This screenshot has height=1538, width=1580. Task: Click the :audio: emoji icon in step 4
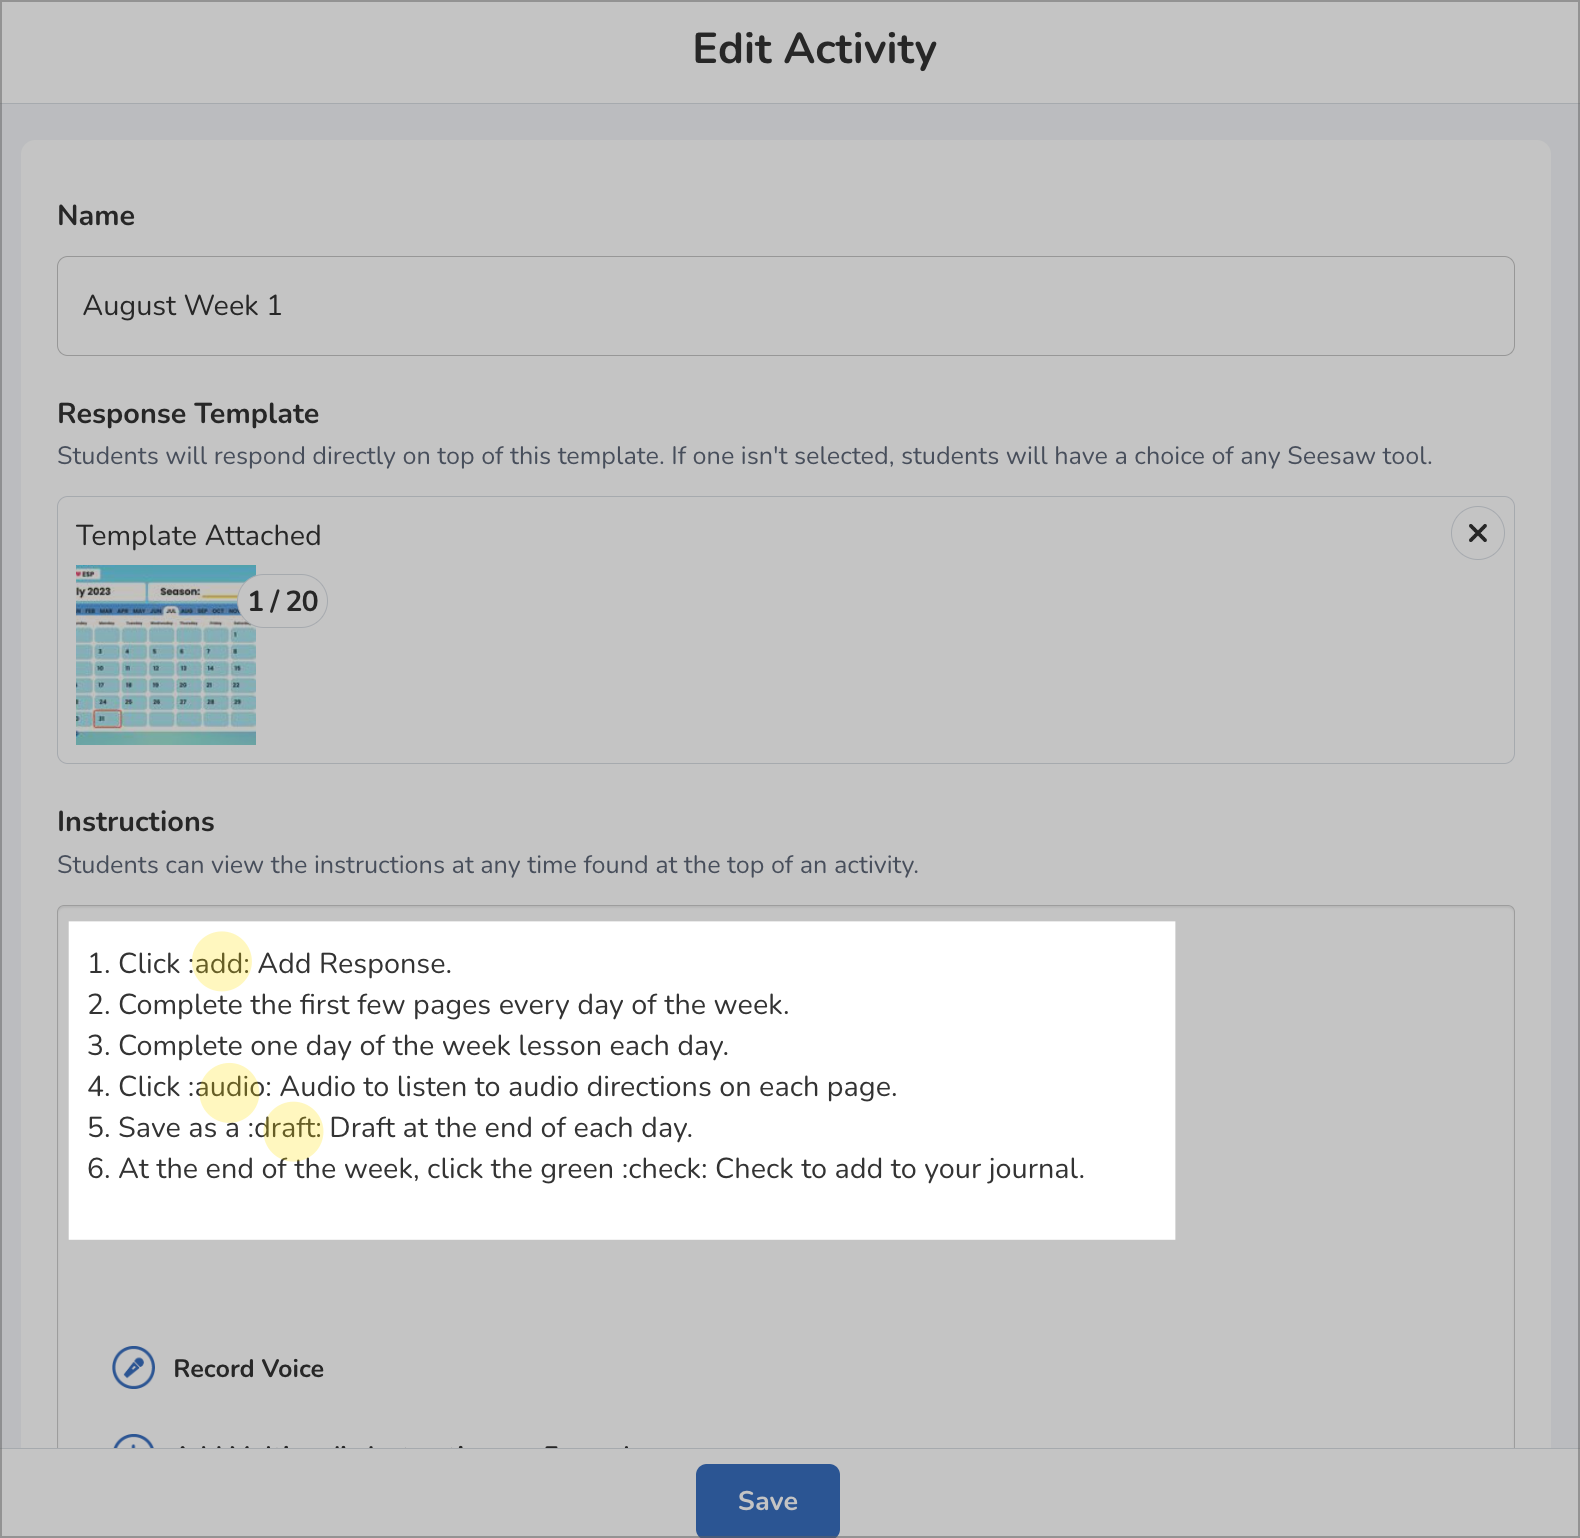tap(229, 1086)
